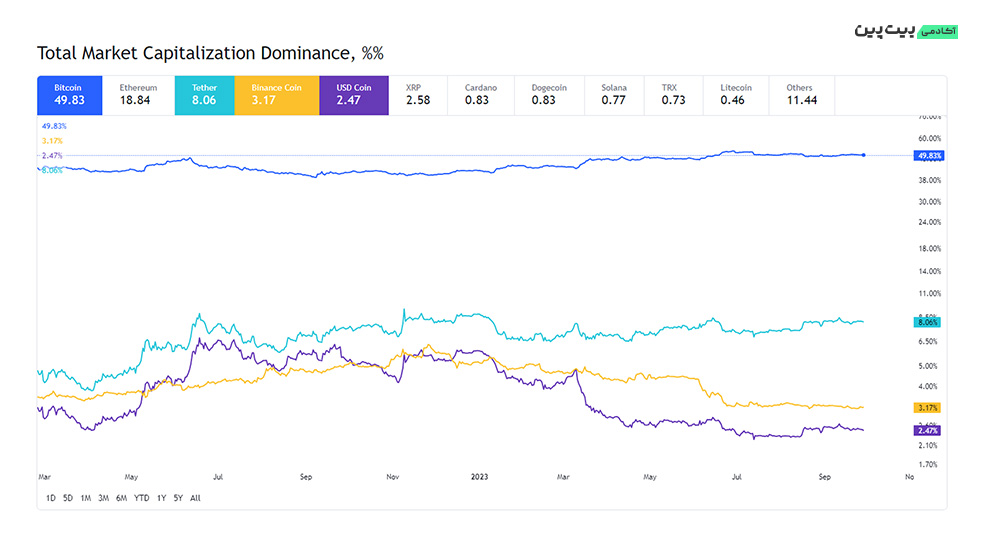Click the 30.00% price scale label
Image resolution: width=984 pixels, height=554 pixels.
929,202
